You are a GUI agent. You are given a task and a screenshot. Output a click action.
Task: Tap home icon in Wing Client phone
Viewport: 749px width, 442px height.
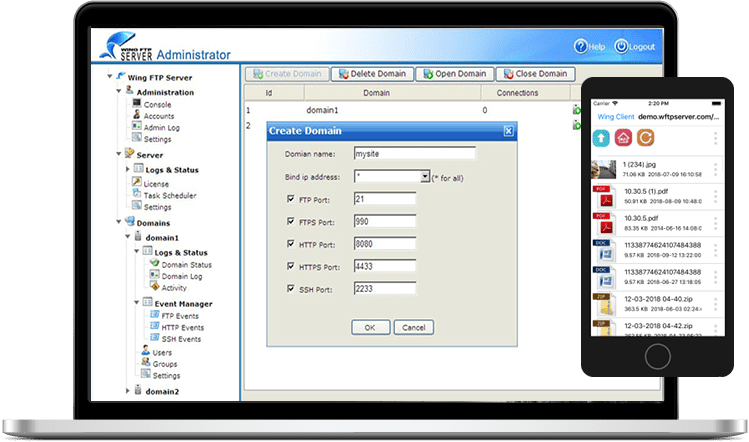point(623,138)
